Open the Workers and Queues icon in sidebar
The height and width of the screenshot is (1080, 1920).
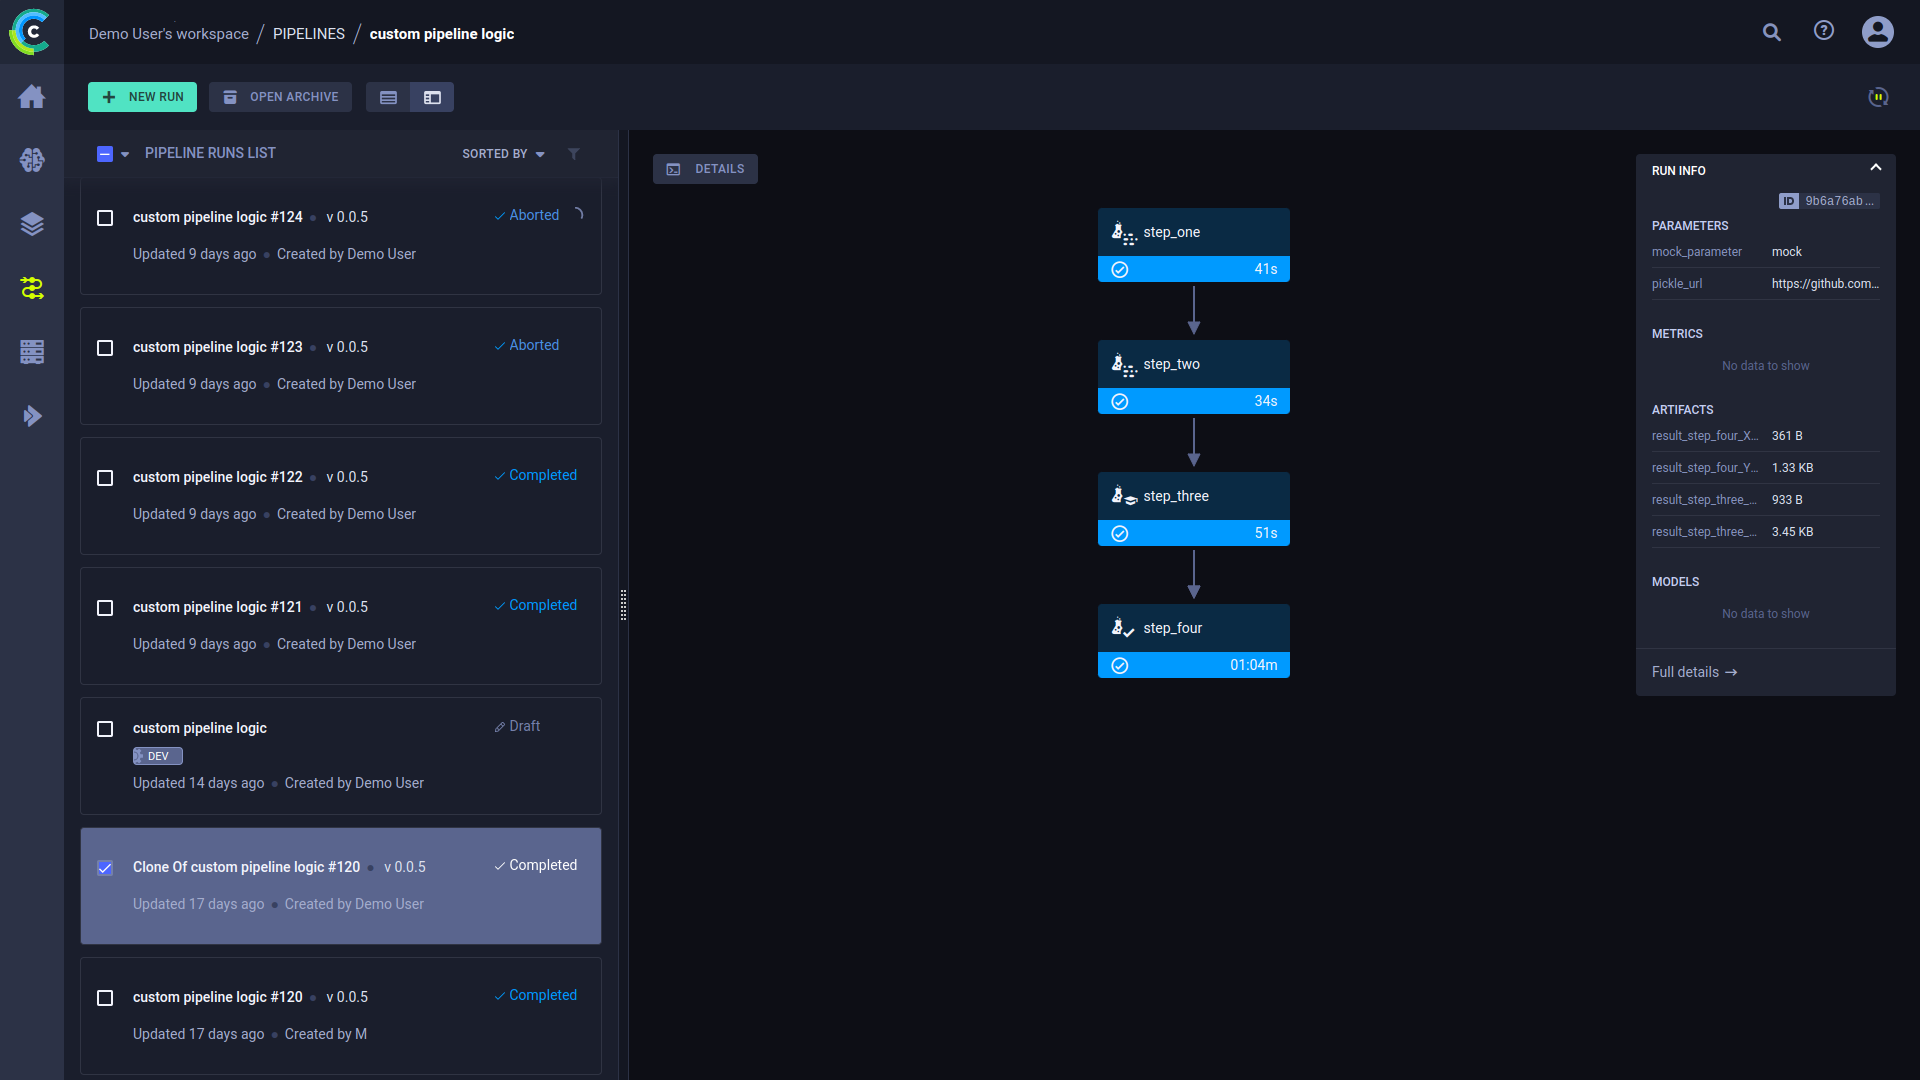(32, 352)
